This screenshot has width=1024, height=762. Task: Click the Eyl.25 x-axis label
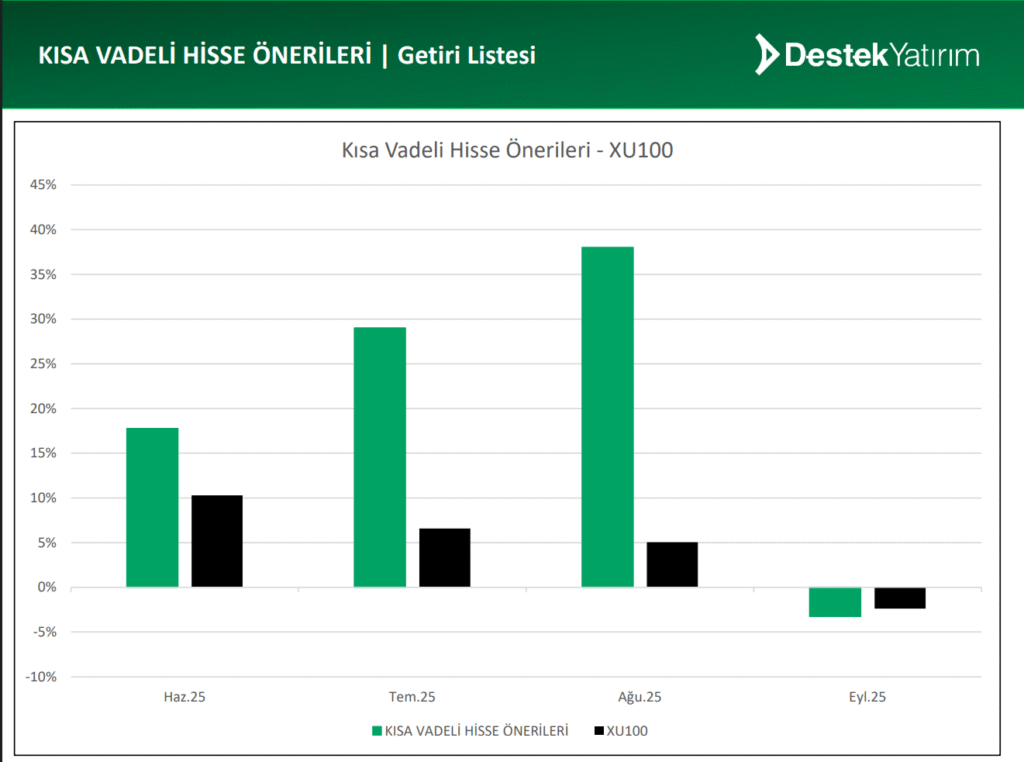867,697
